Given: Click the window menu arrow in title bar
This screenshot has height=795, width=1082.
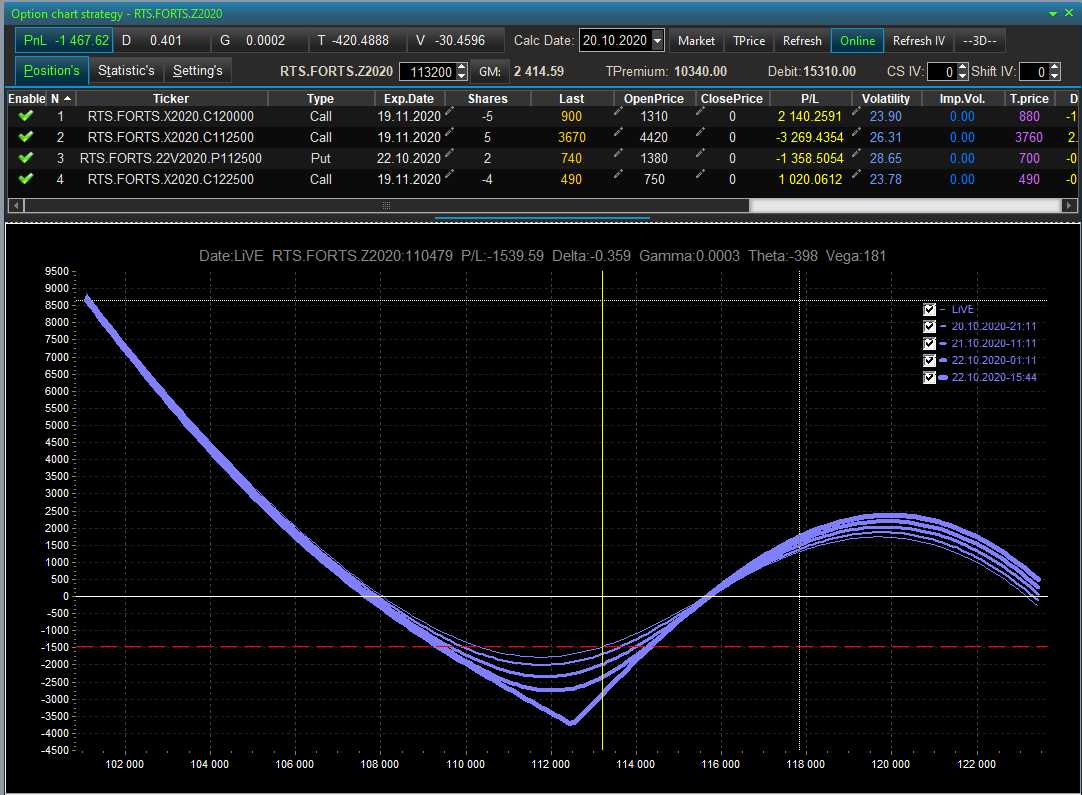Looking at the screenshot, I should (1053, 13).
